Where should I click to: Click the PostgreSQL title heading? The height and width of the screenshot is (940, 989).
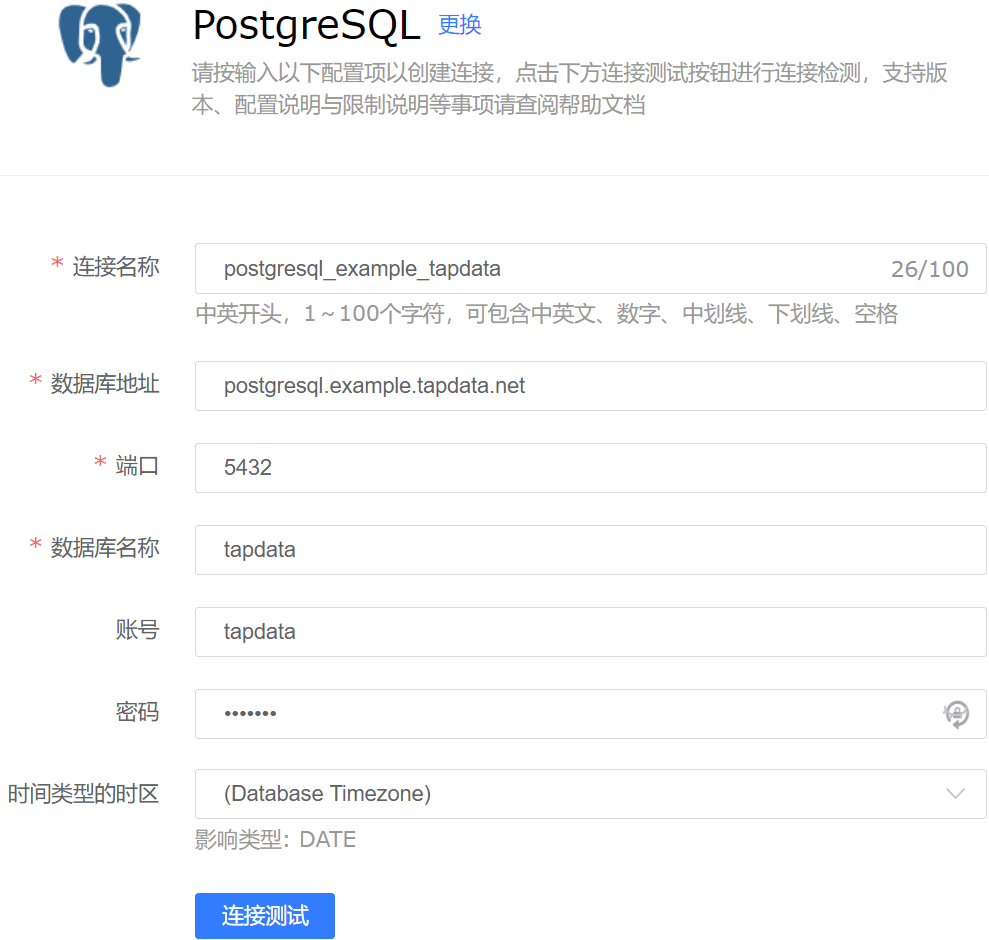click(x=306, y=27)
